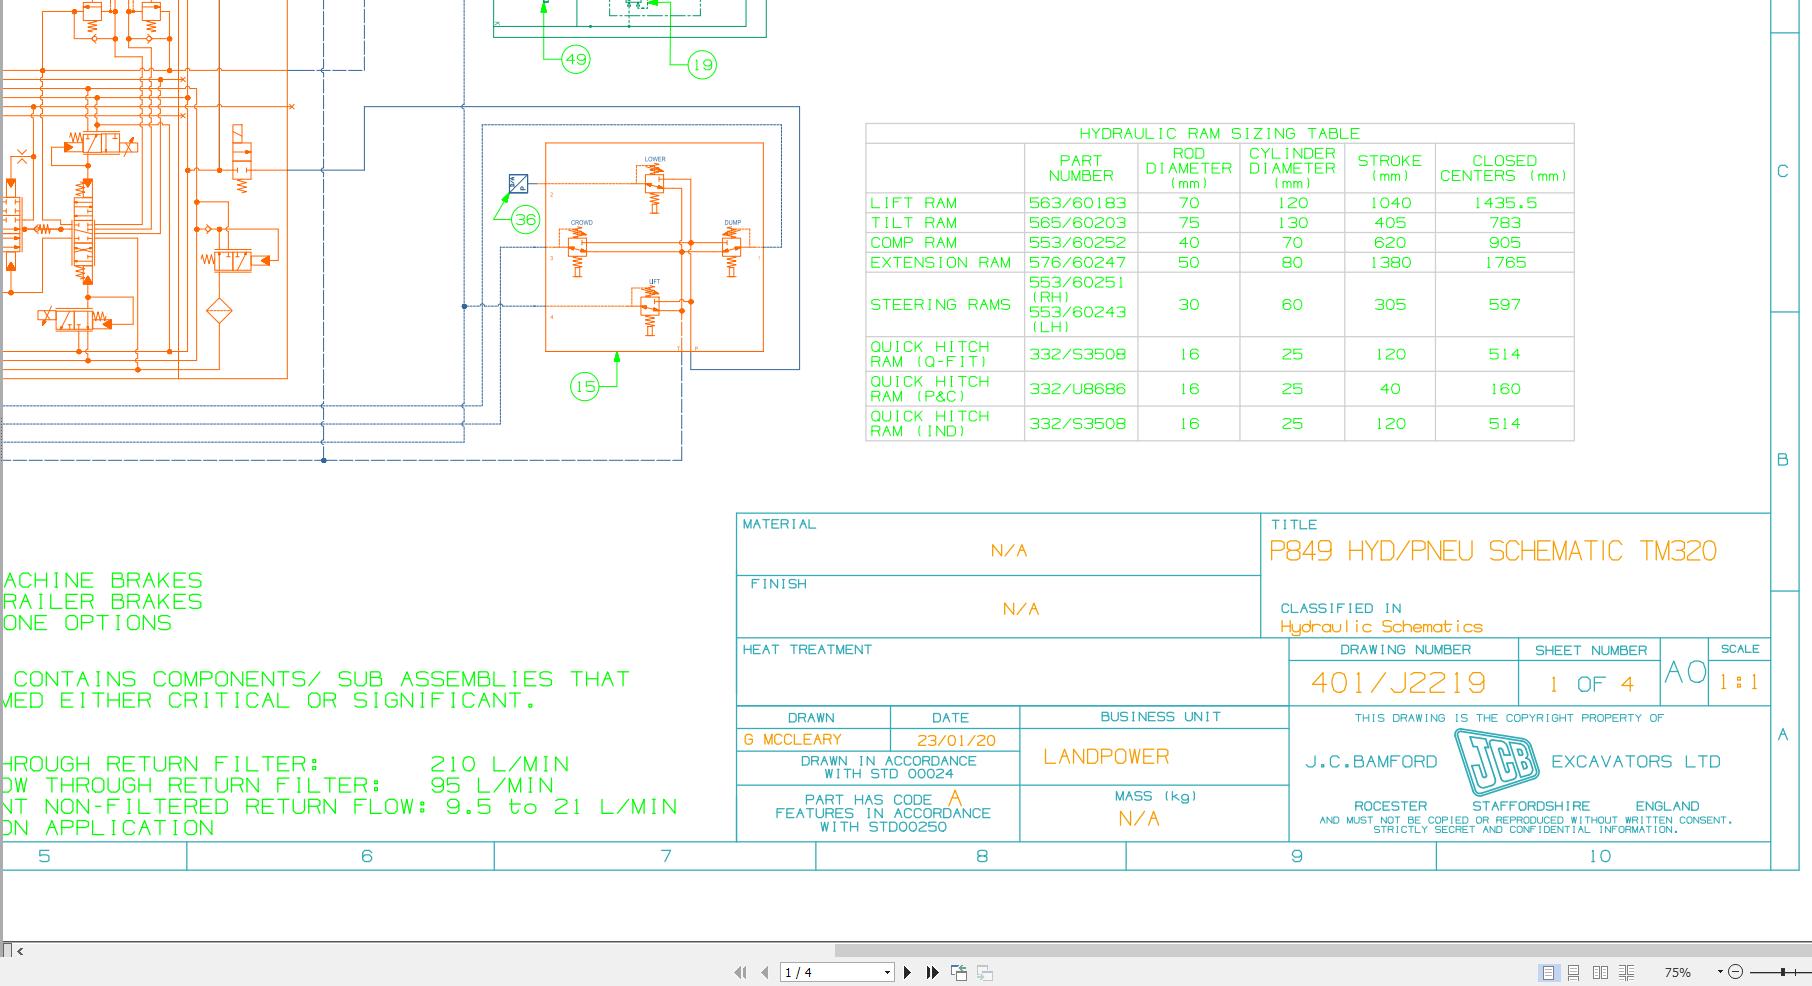Viewport: 1812px width, 986px height.
Task: Go to the next page
Action: click(907, 972)
